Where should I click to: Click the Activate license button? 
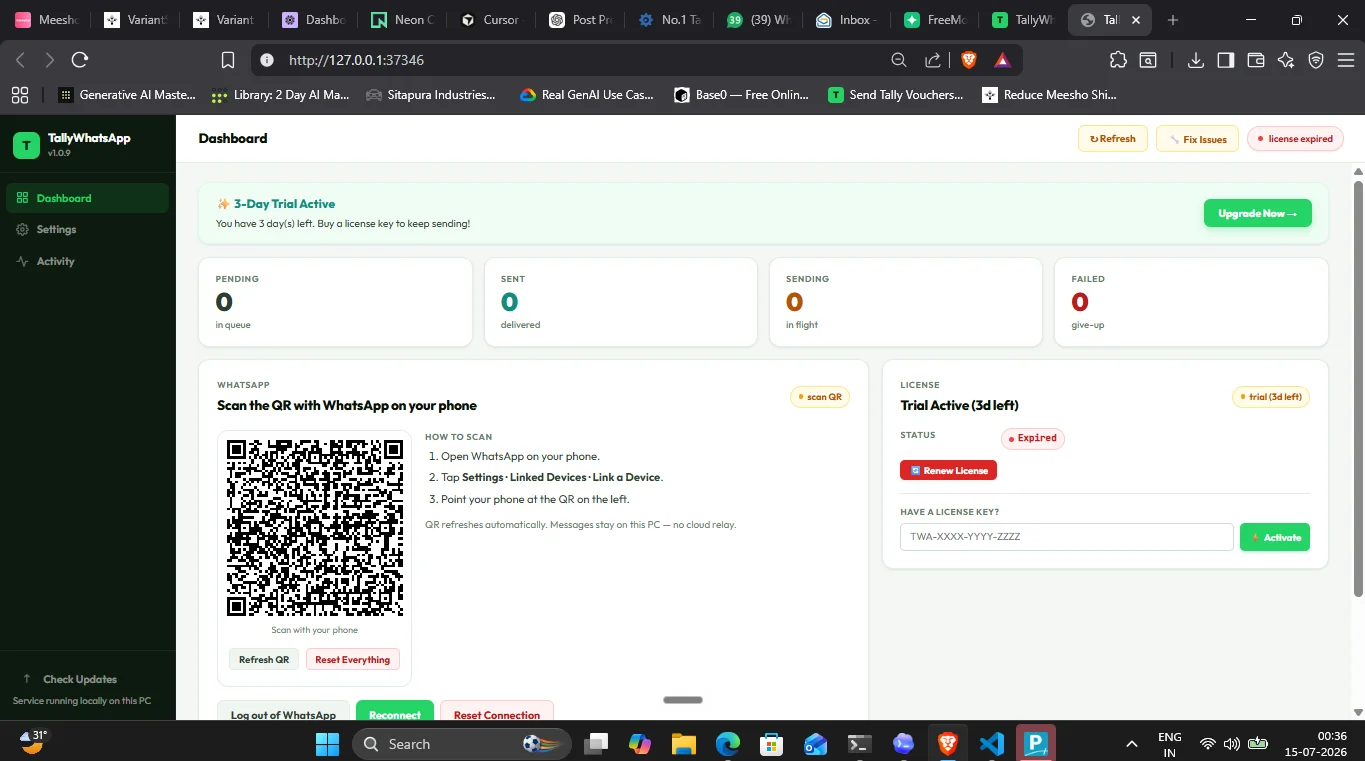[1275, 537]
